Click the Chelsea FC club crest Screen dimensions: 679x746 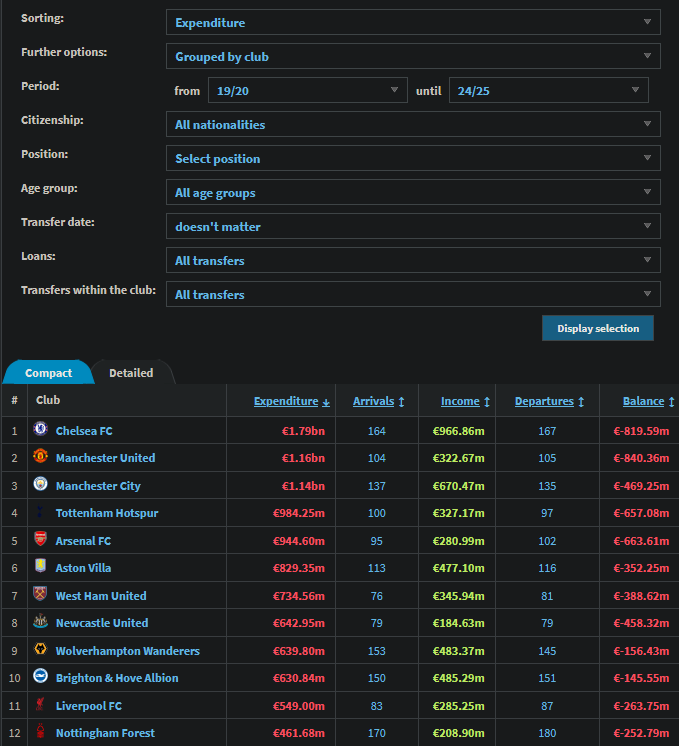pos(40,429)
